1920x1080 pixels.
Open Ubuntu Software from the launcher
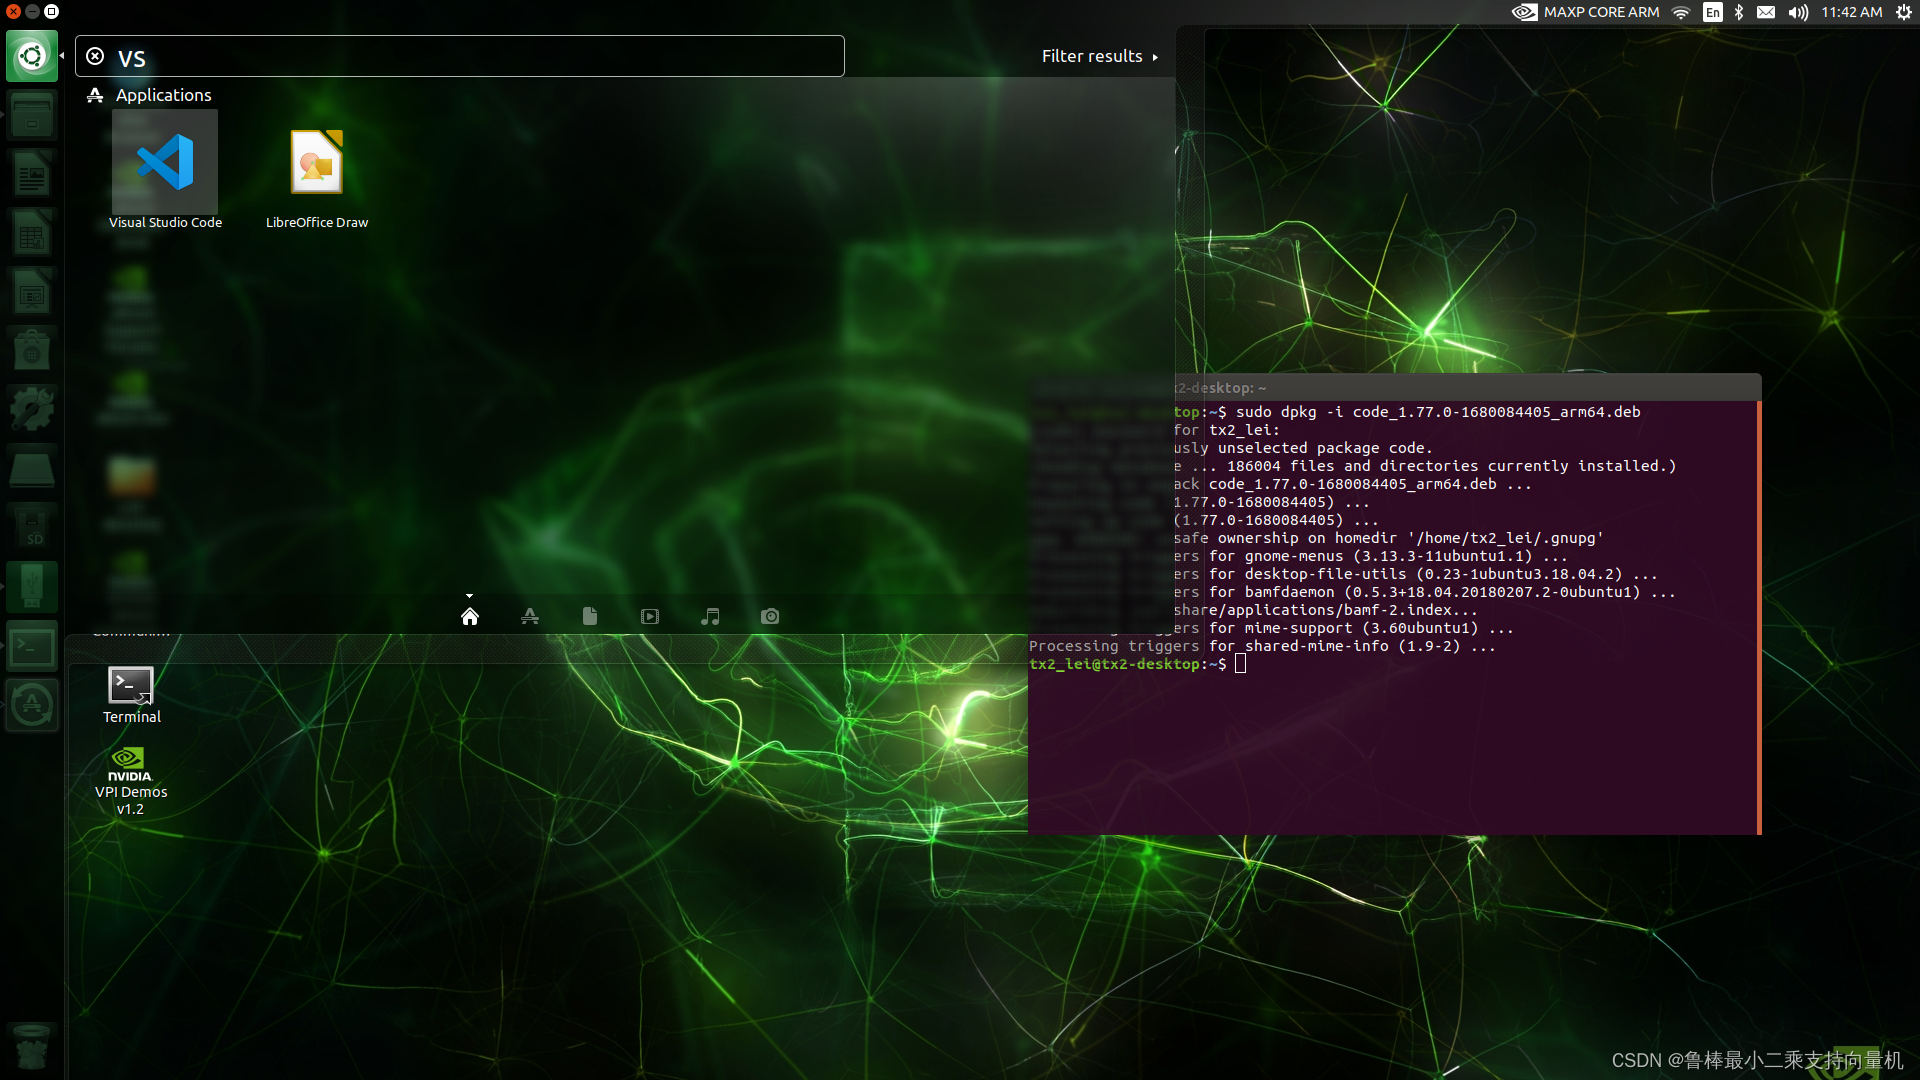[32, 349]
